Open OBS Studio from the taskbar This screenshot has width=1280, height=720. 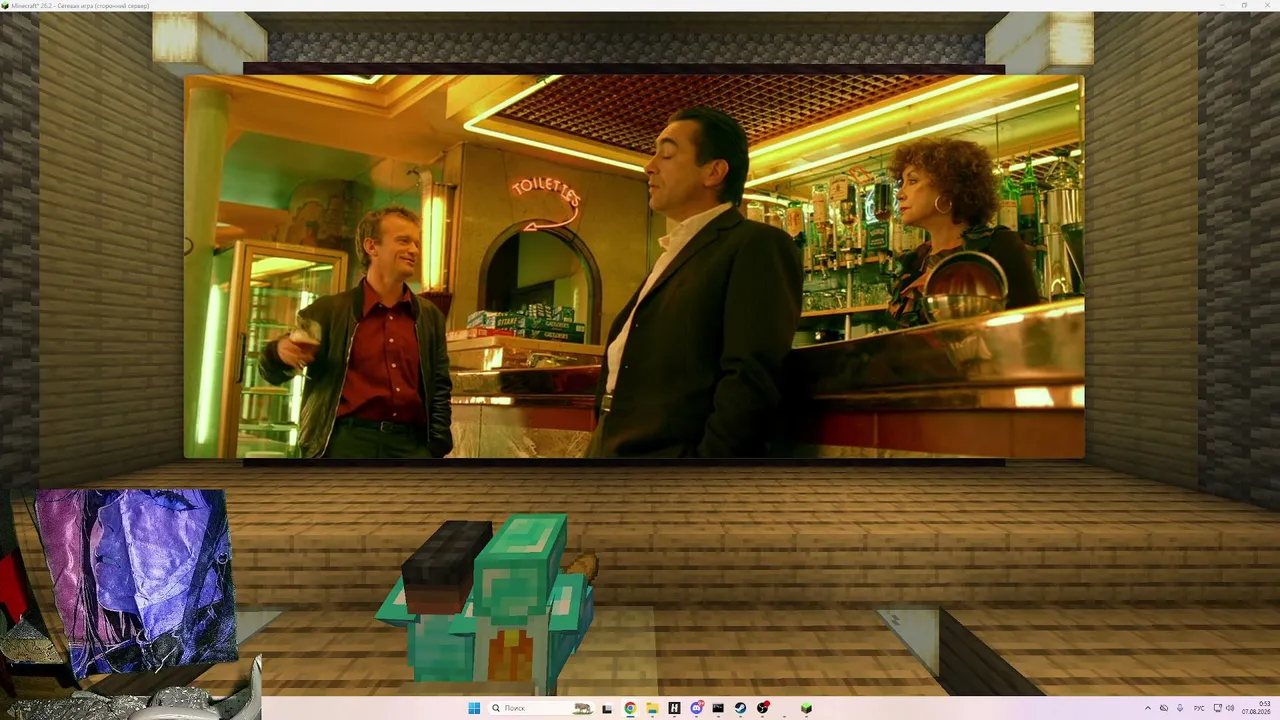[763, 708]
